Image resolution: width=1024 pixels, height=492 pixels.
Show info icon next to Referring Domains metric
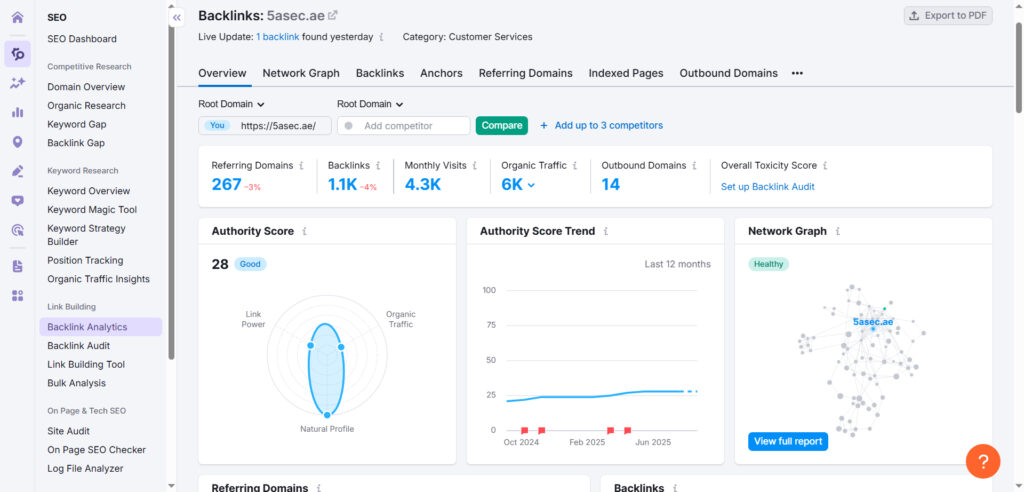click(x=301, y=166)
